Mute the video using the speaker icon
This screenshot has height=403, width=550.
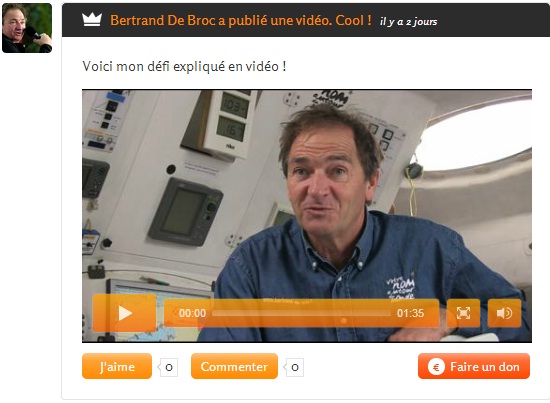pos(504,313)
